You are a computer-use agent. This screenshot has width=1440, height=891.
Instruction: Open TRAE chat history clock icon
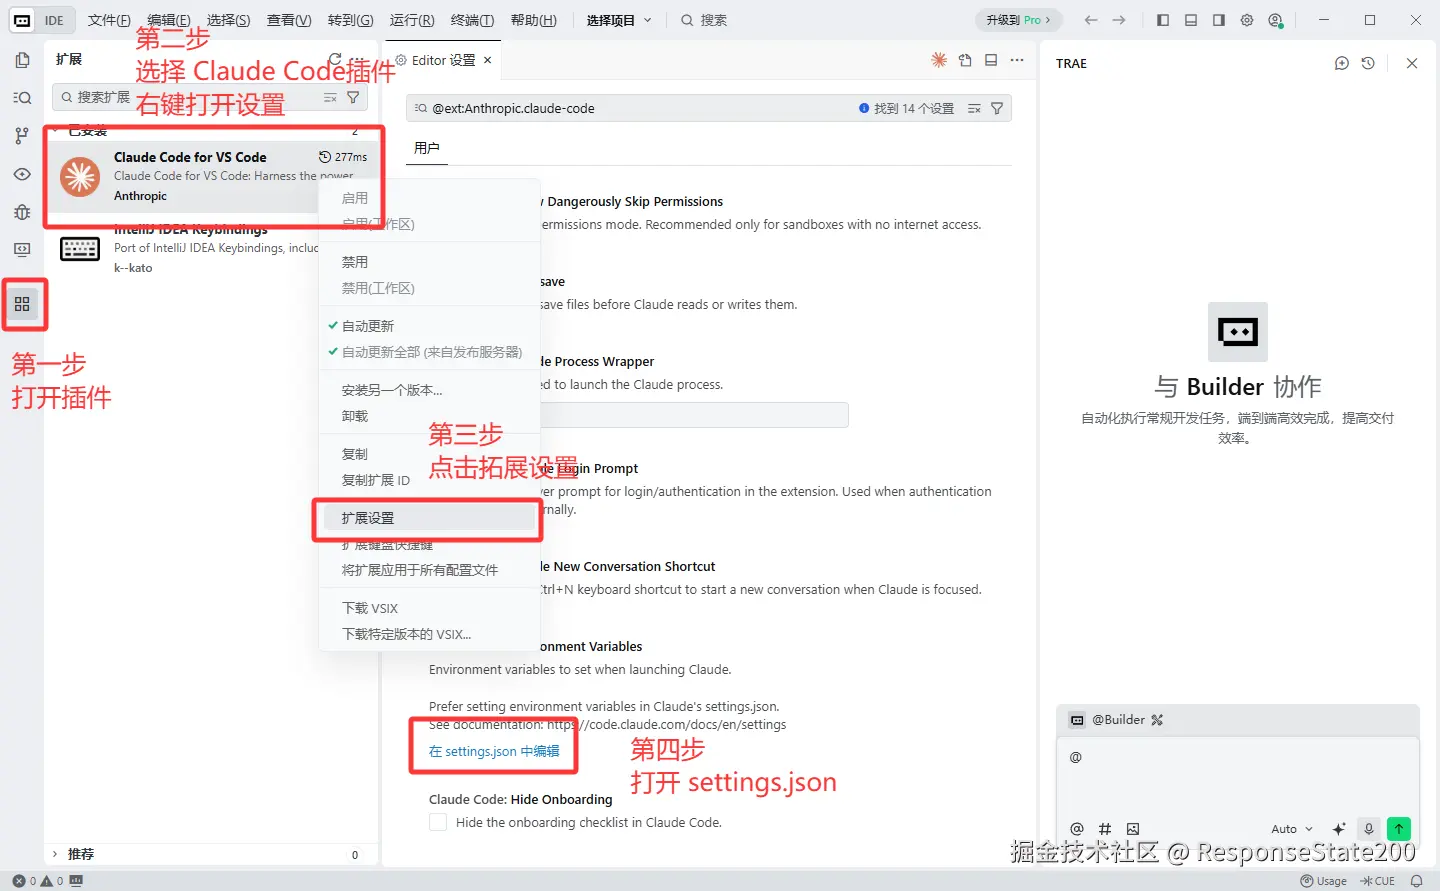(1368, 63)
